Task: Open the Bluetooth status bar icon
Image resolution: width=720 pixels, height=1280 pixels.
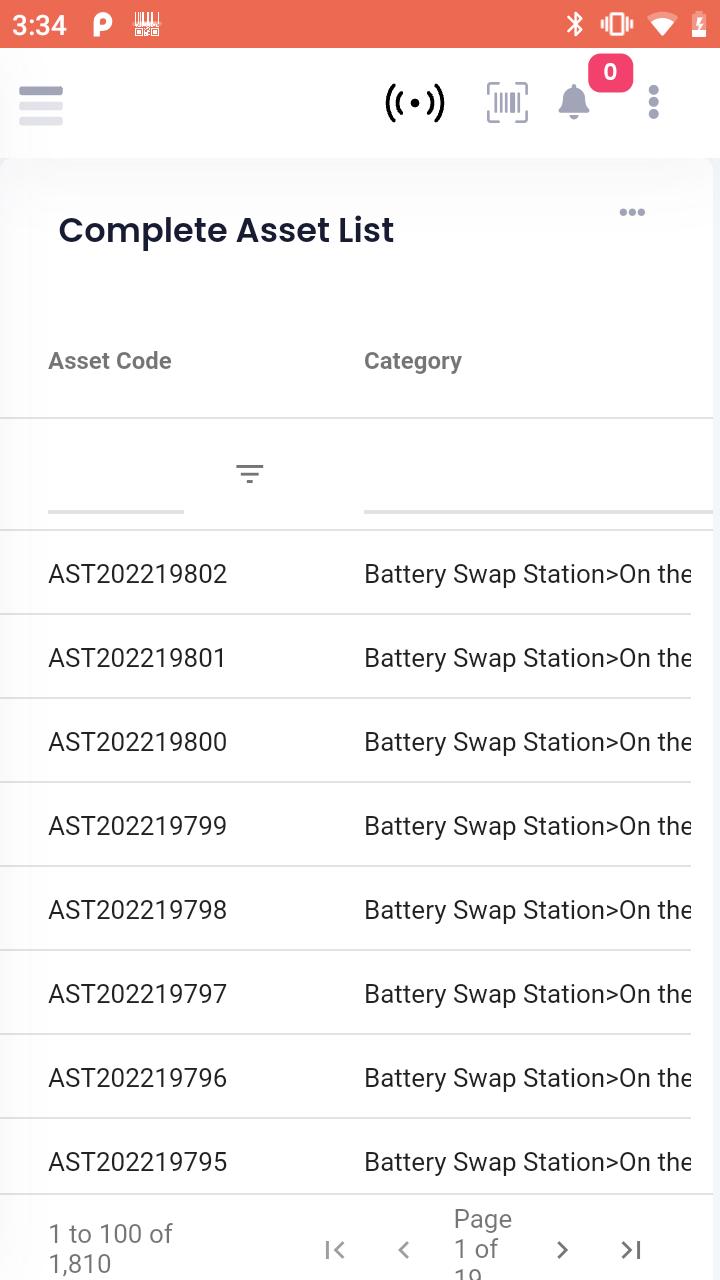Action: point(575,24)
